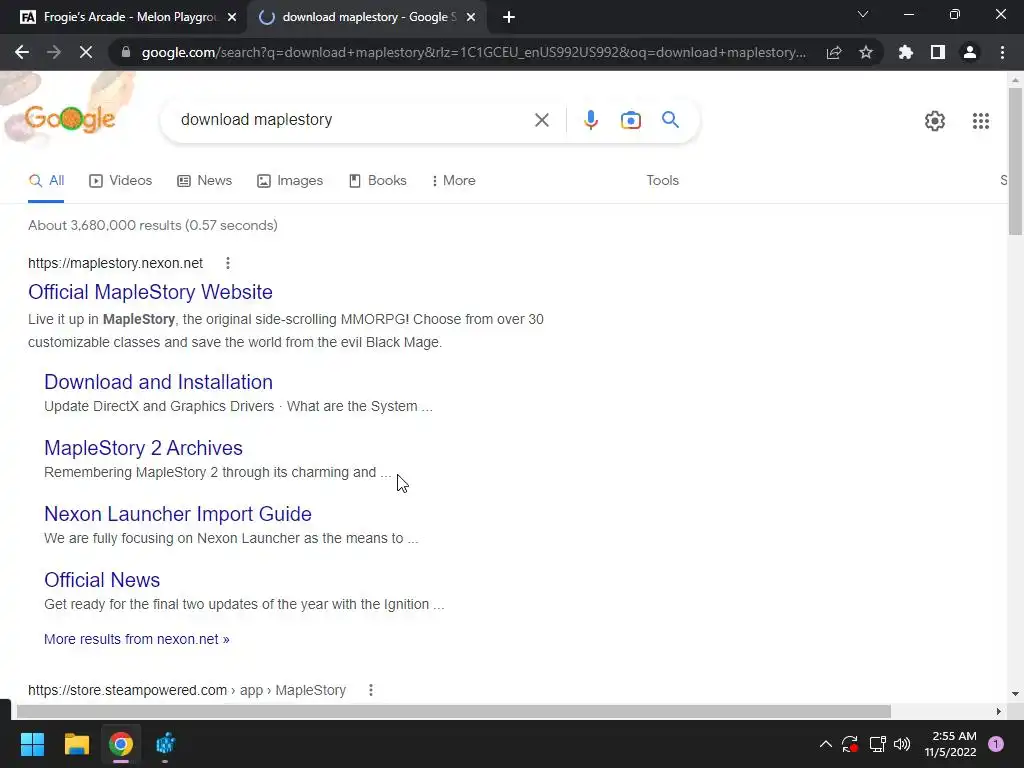1024x768 pixels.
Task: Click the Chrome taskbar icon
Action: point(121,744)
